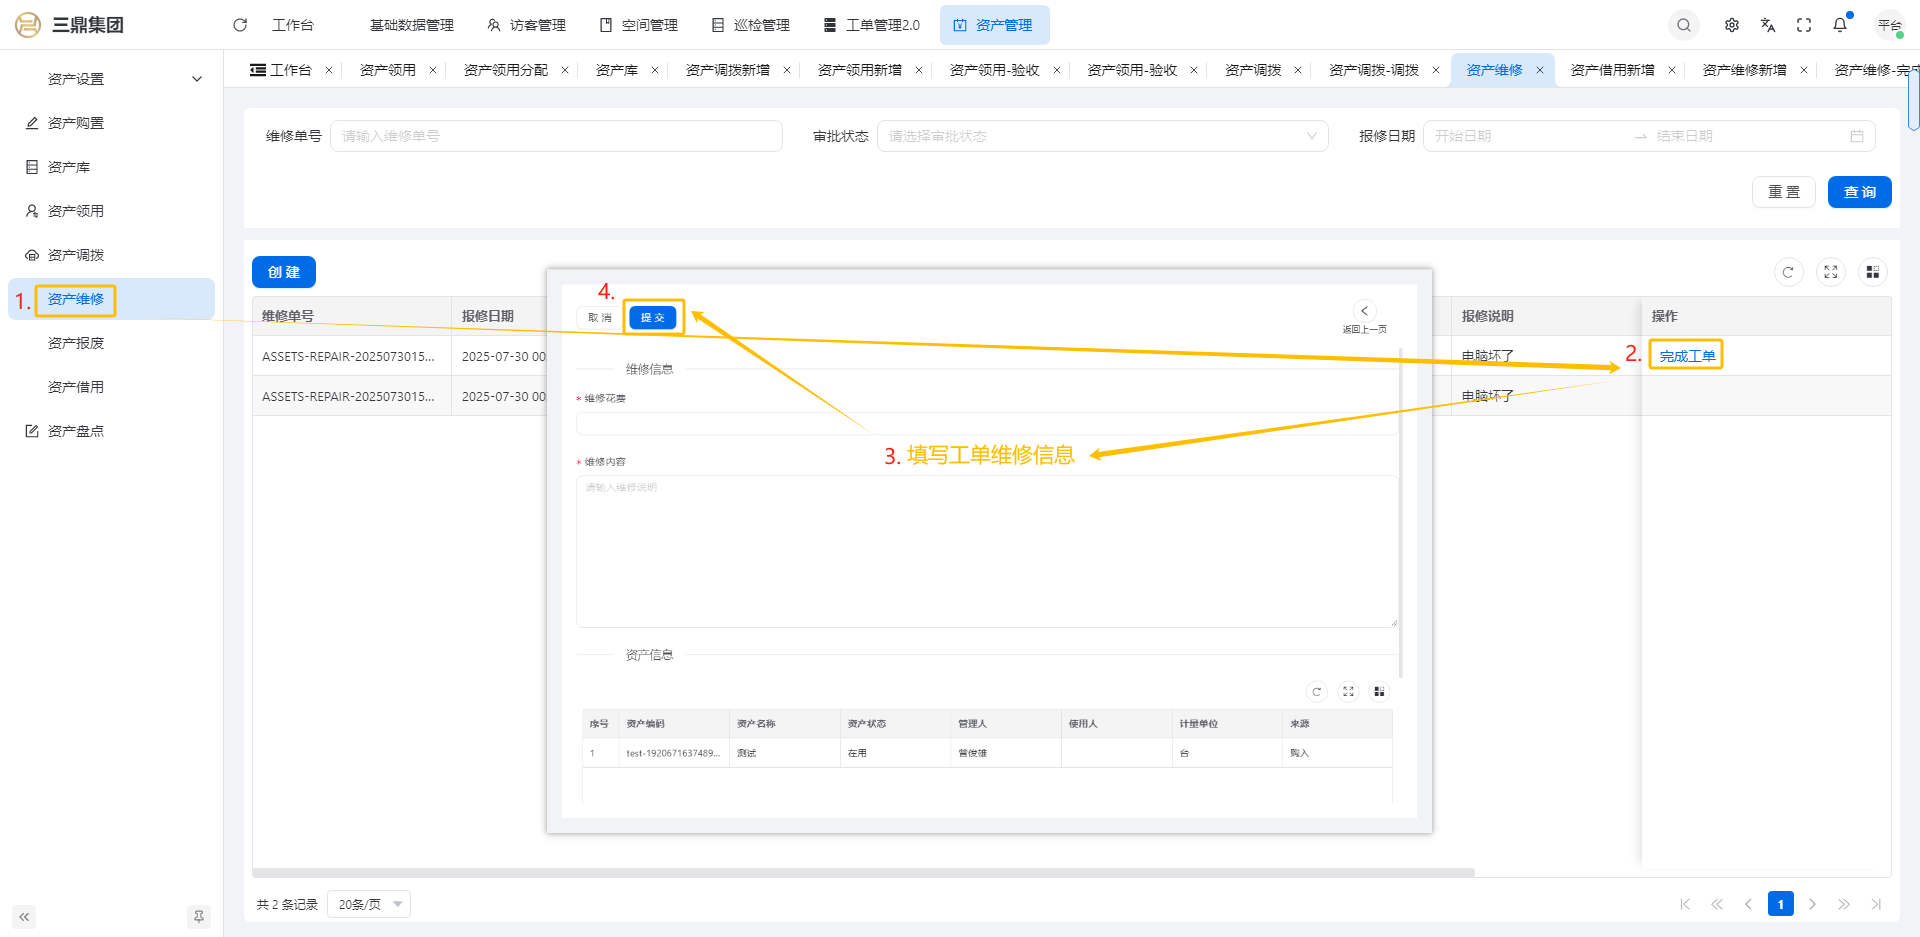Click the language translate icon

[1768, 25]
